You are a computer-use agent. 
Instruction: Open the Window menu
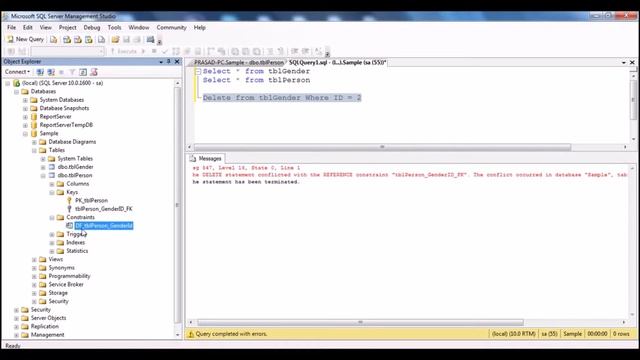pyautogui.click(x=139, y=27)
